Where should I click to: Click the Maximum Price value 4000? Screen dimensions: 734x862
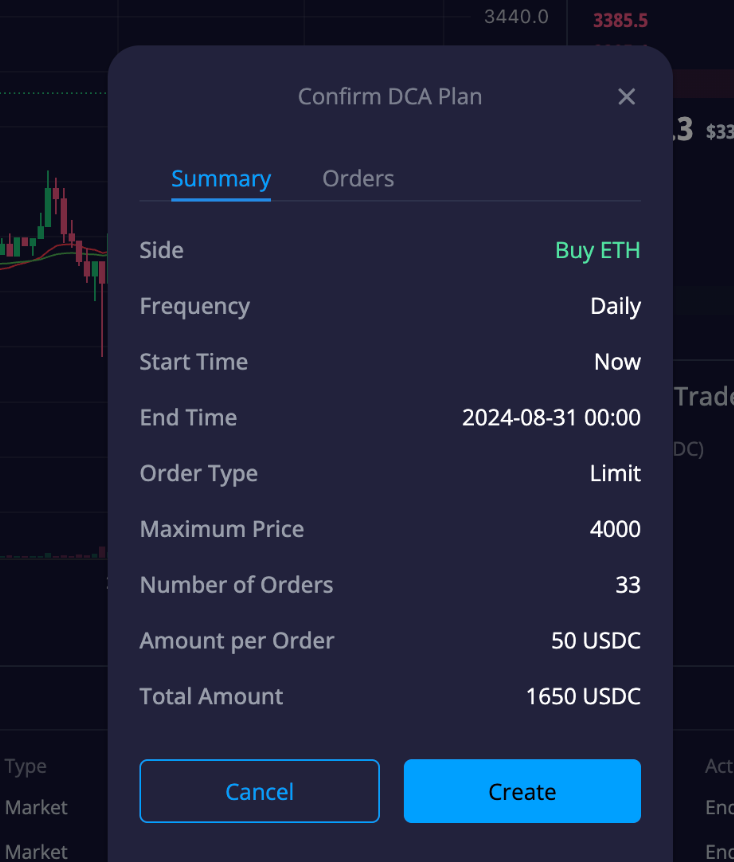tap(615, 529)
